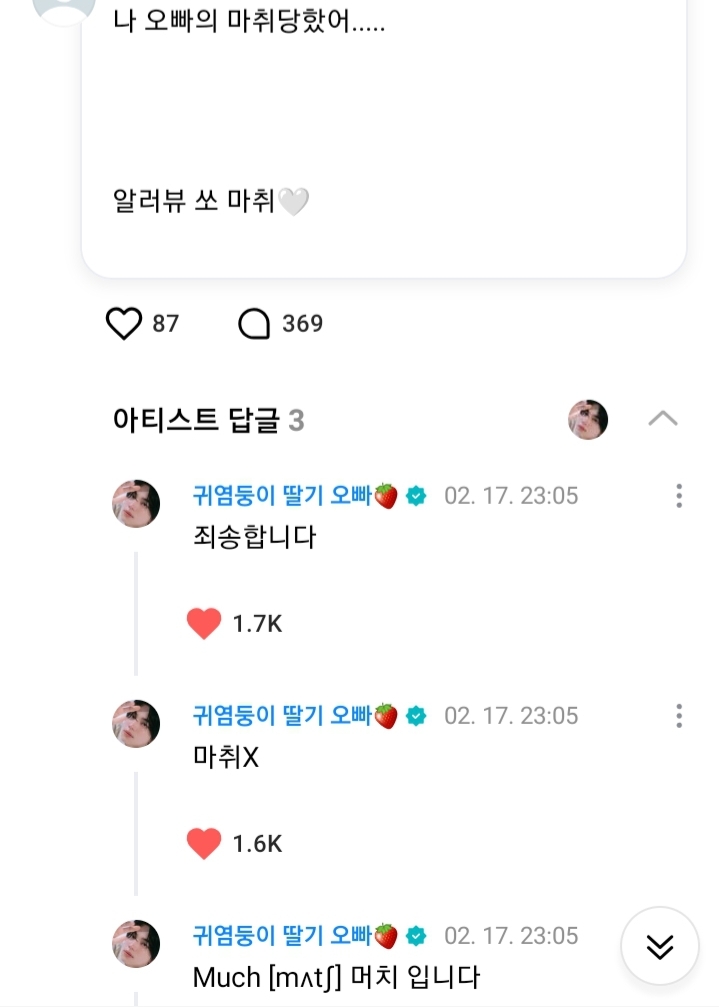Toggle heart on the 죄송합니다 reply
Viewport: 719px width, 1007px height.
tap(204, 624)
